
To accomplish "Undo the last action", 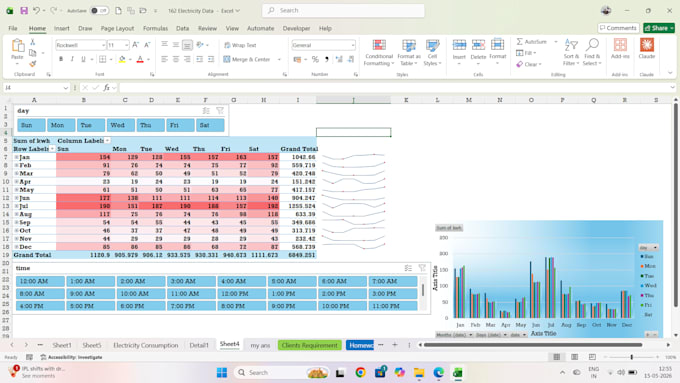I will tap(36, 10).
